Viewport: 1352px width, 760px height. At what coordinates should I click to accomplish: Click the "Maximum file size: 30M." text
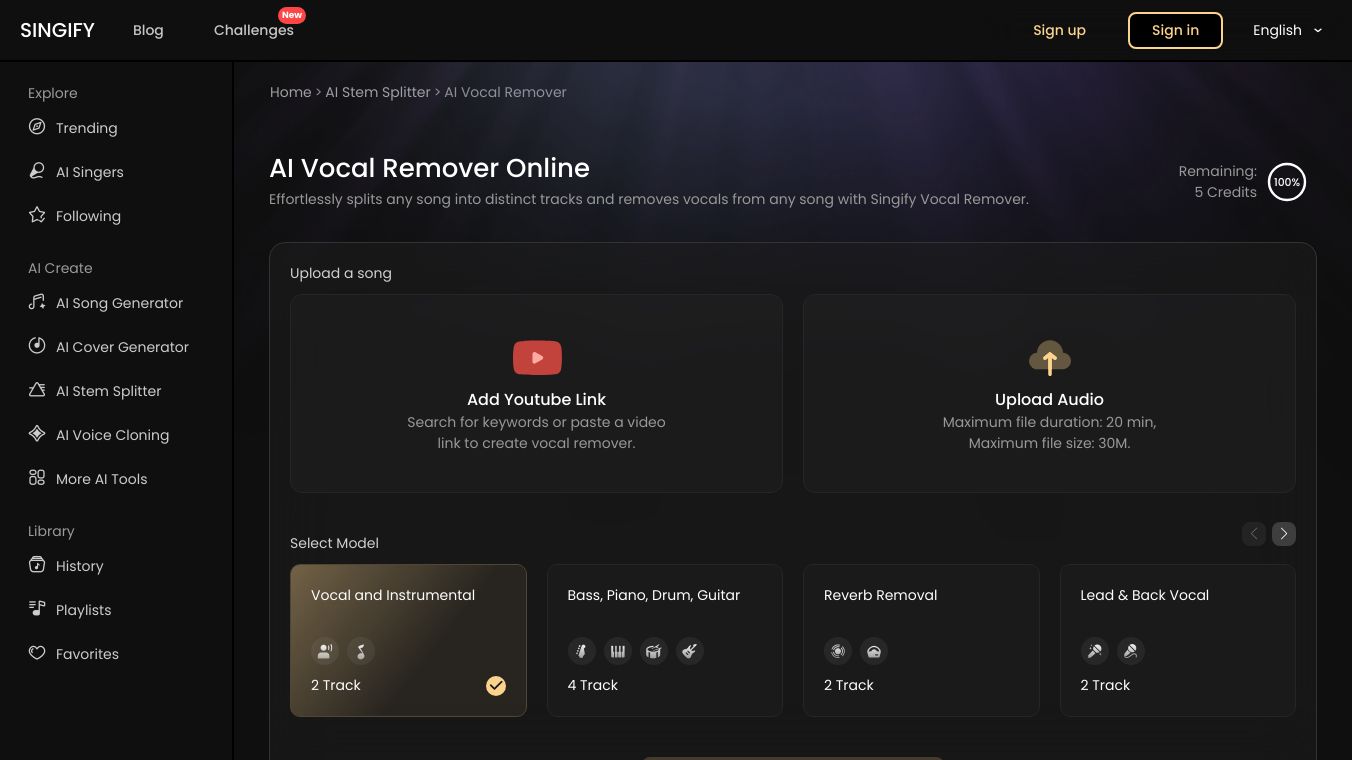[1050, 443]
